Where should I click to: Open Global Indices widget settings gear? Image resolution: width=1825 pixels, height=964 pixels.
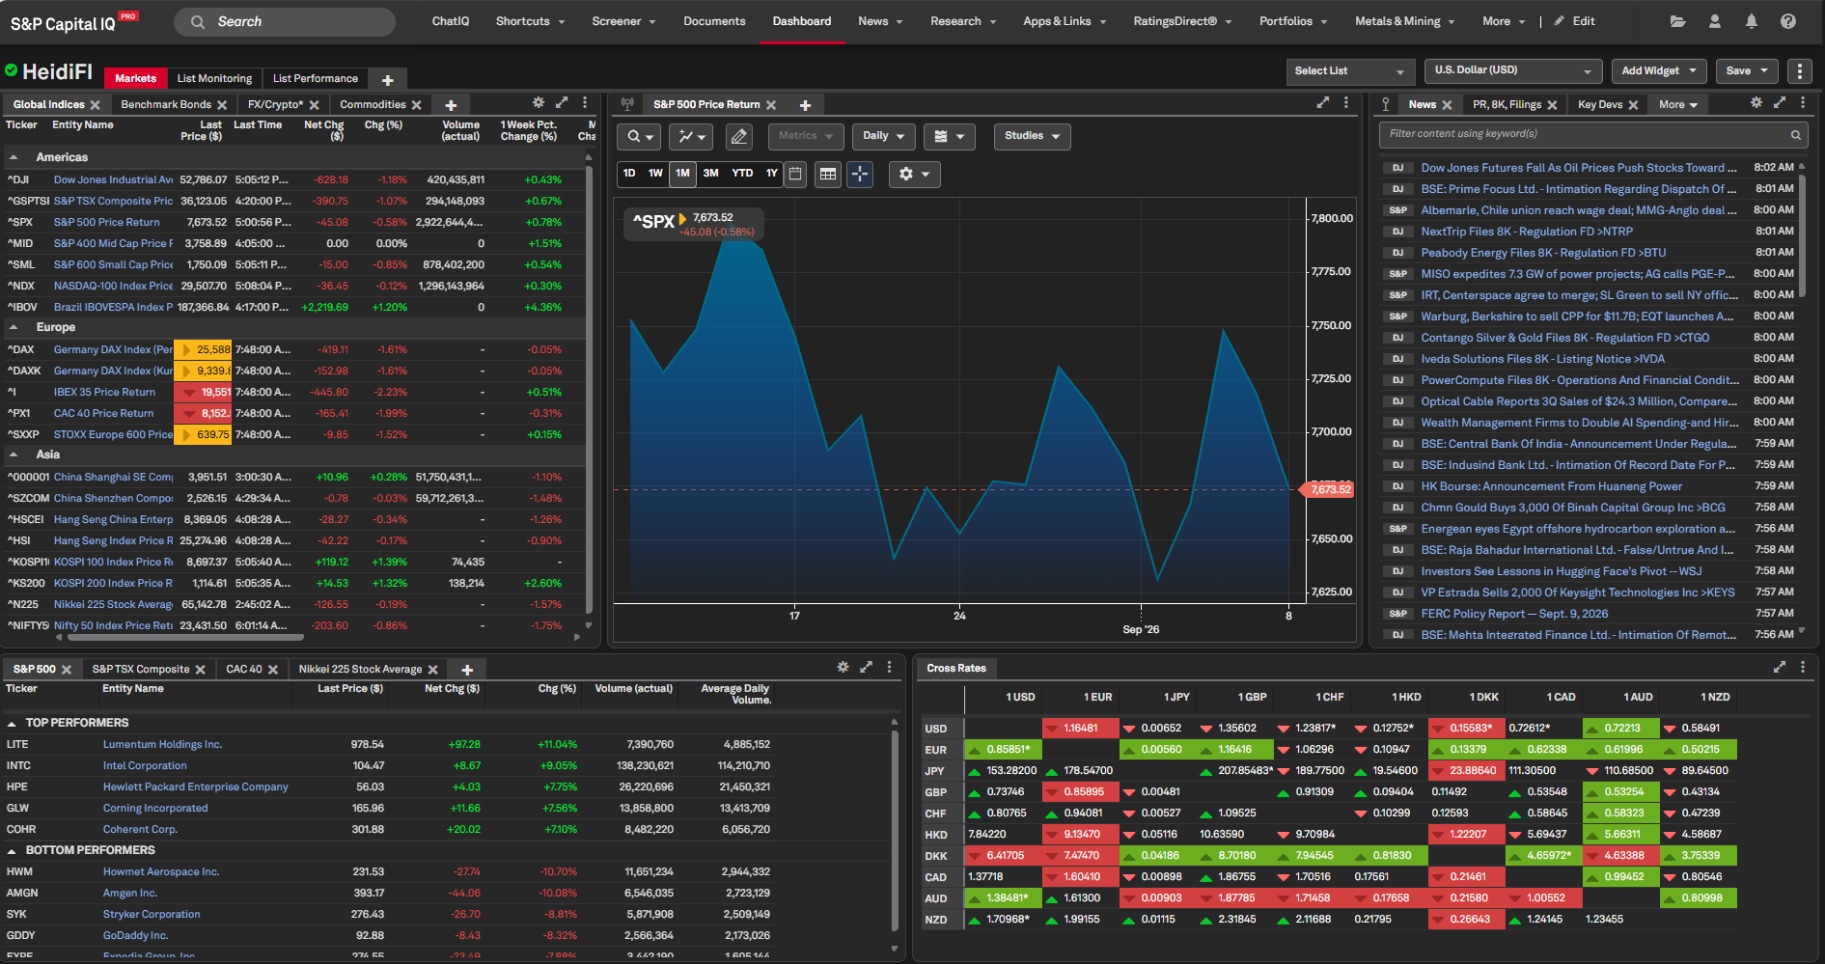[x=538, y=103]
